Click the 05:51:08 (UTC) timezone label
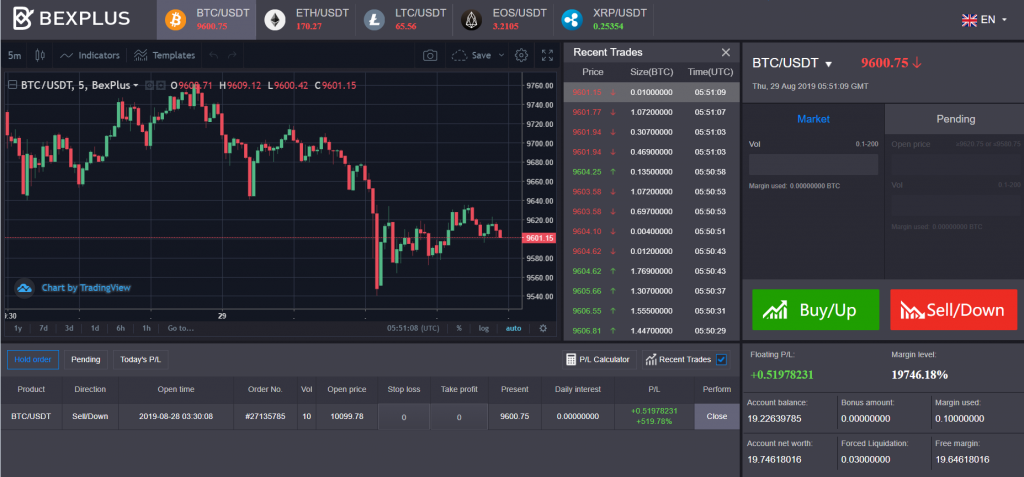This screenshot has width=1024, height=477. [413, 328]
